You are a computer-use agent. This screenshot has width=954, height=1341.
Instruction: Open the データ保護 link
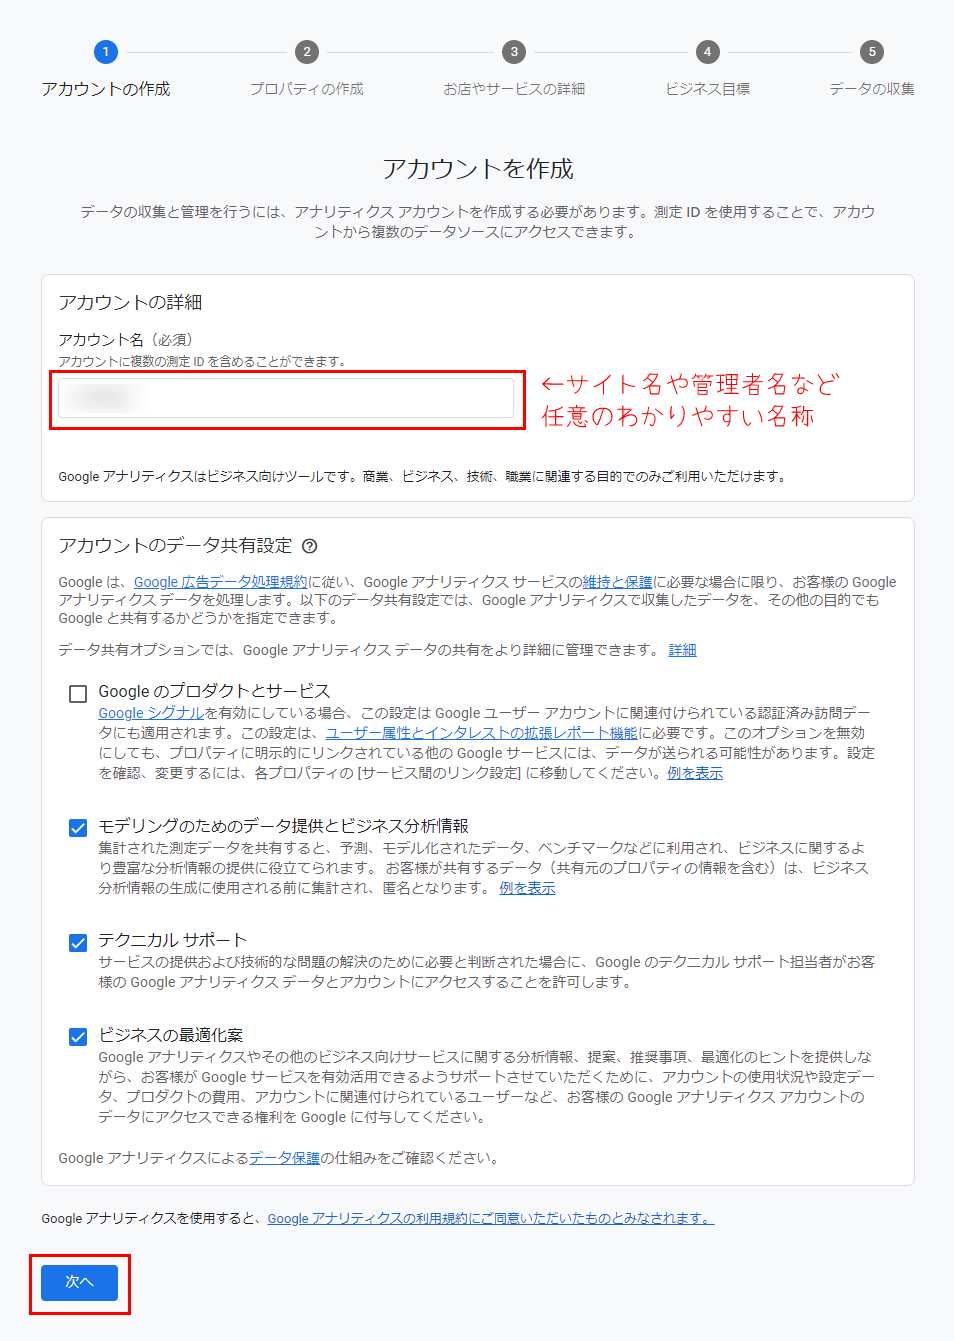(284, 1158)
